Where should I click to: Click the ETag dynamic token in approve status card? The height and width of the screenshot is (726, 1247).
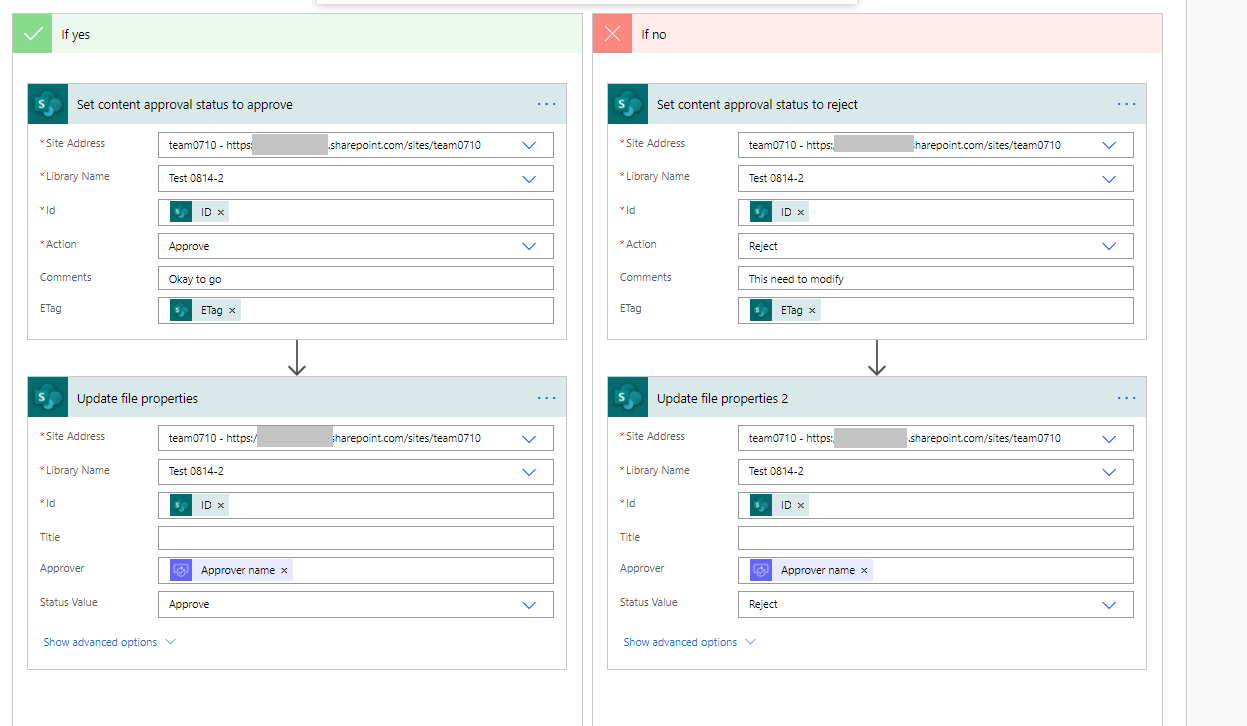(x=204, y=311)
